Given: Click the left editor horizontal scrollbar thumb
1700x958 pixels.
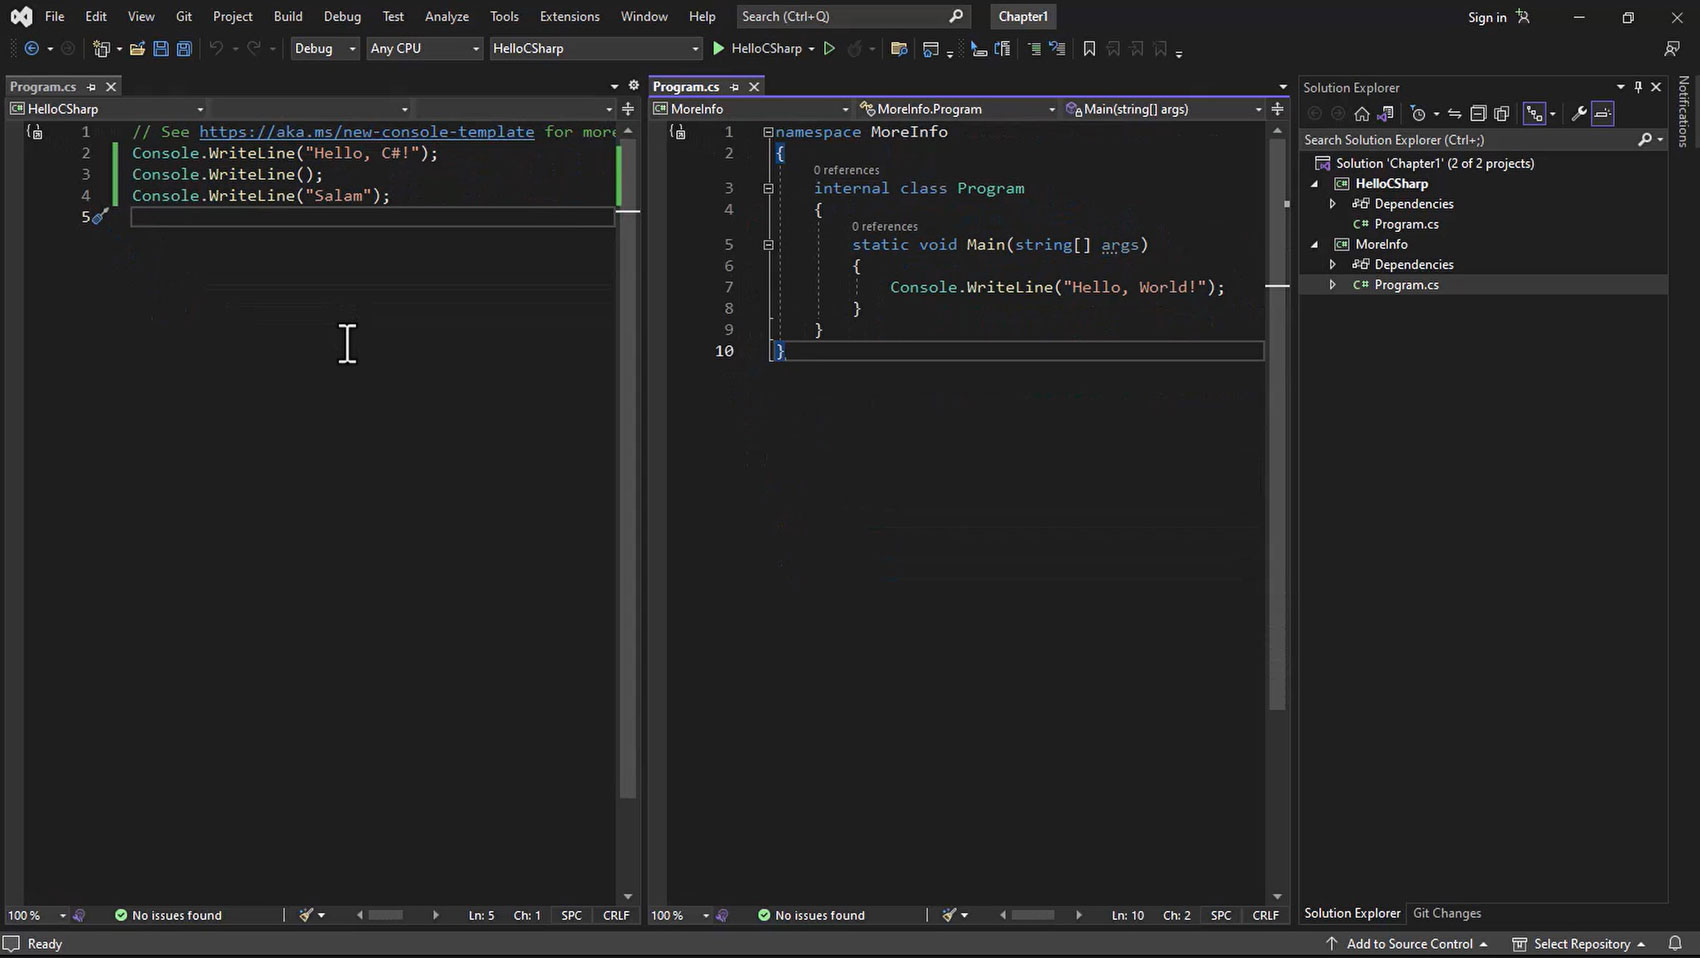Looking at the screenshot, I should point(386,915).
